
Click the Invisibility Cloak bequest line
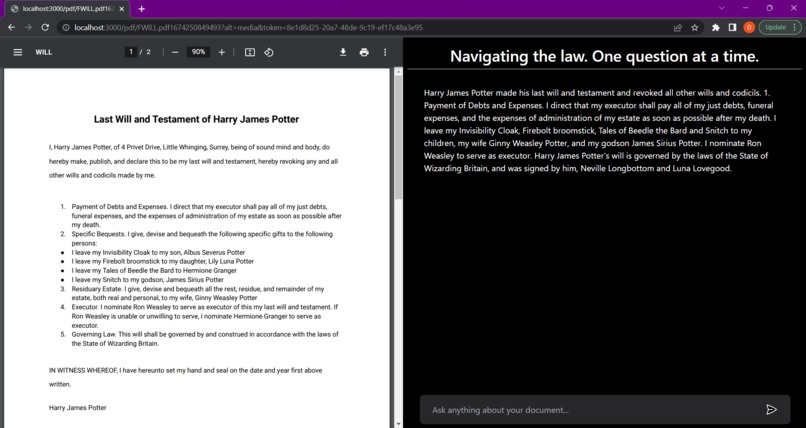tap(158, 252)
